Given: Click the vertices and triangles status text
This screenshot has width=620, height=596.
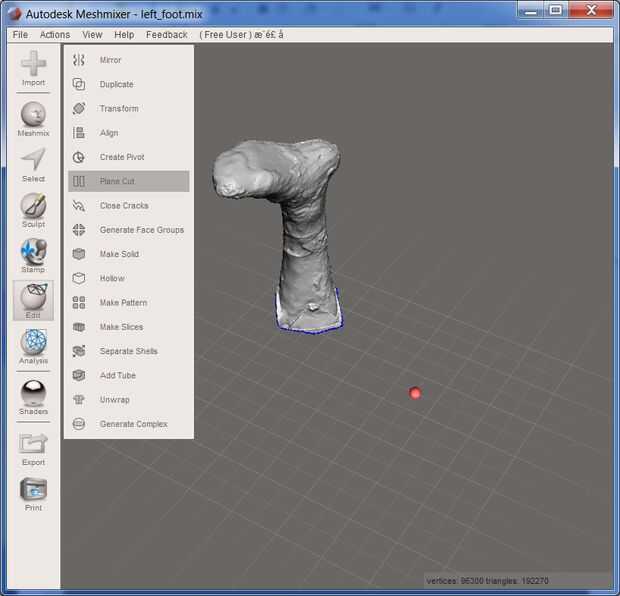Looking at the screenshot, I should click(x=487, y=581).
